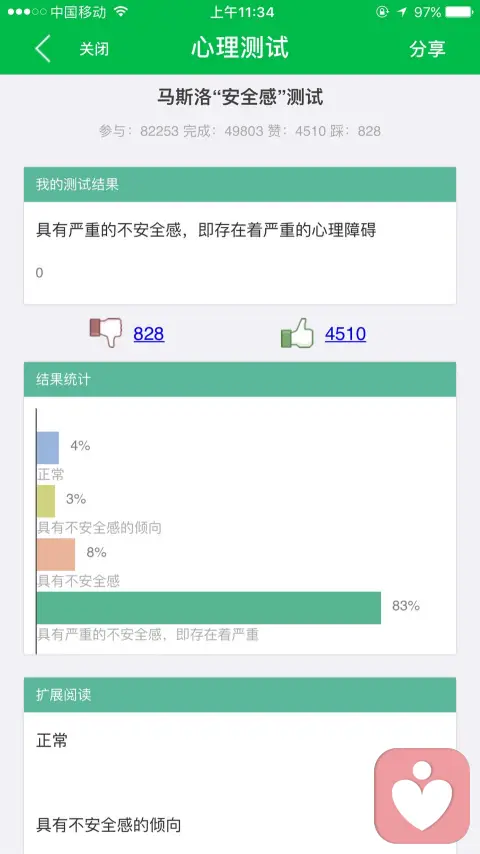Viewport: 480px width, 854px height.
Task: Expand 具有不安全感的倾向 reading entry
Action: point(108,825)
